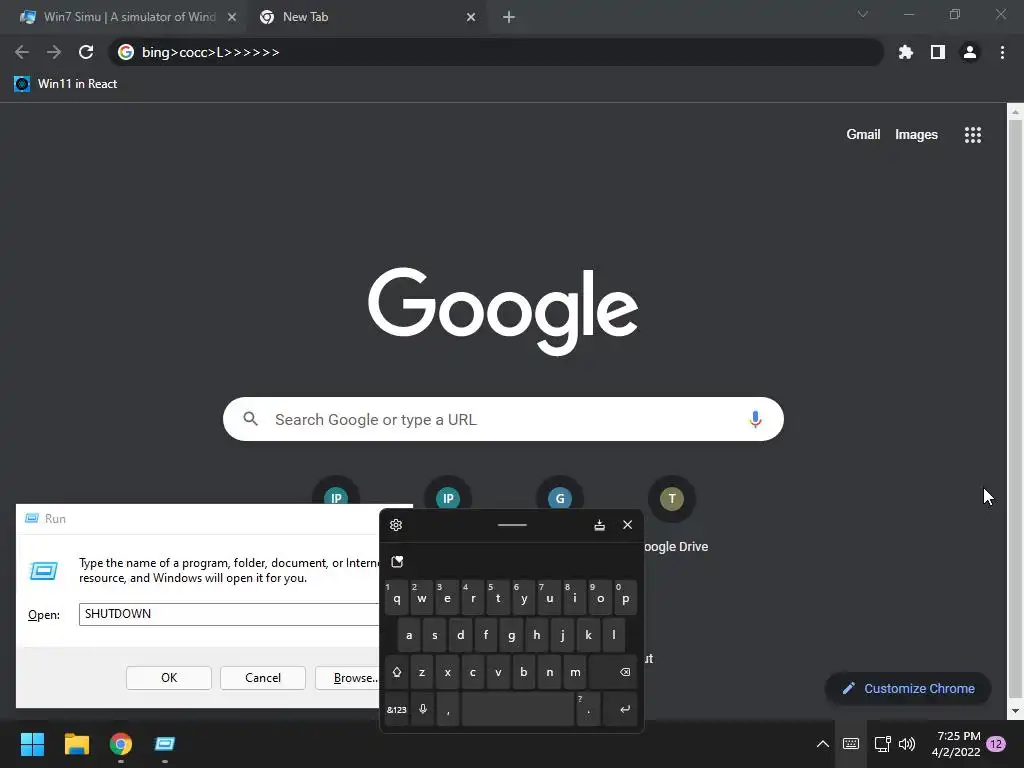Open the Windows Start button
Screen dimensions: 1024x768
pyautogui.click(x=32, y=744)
